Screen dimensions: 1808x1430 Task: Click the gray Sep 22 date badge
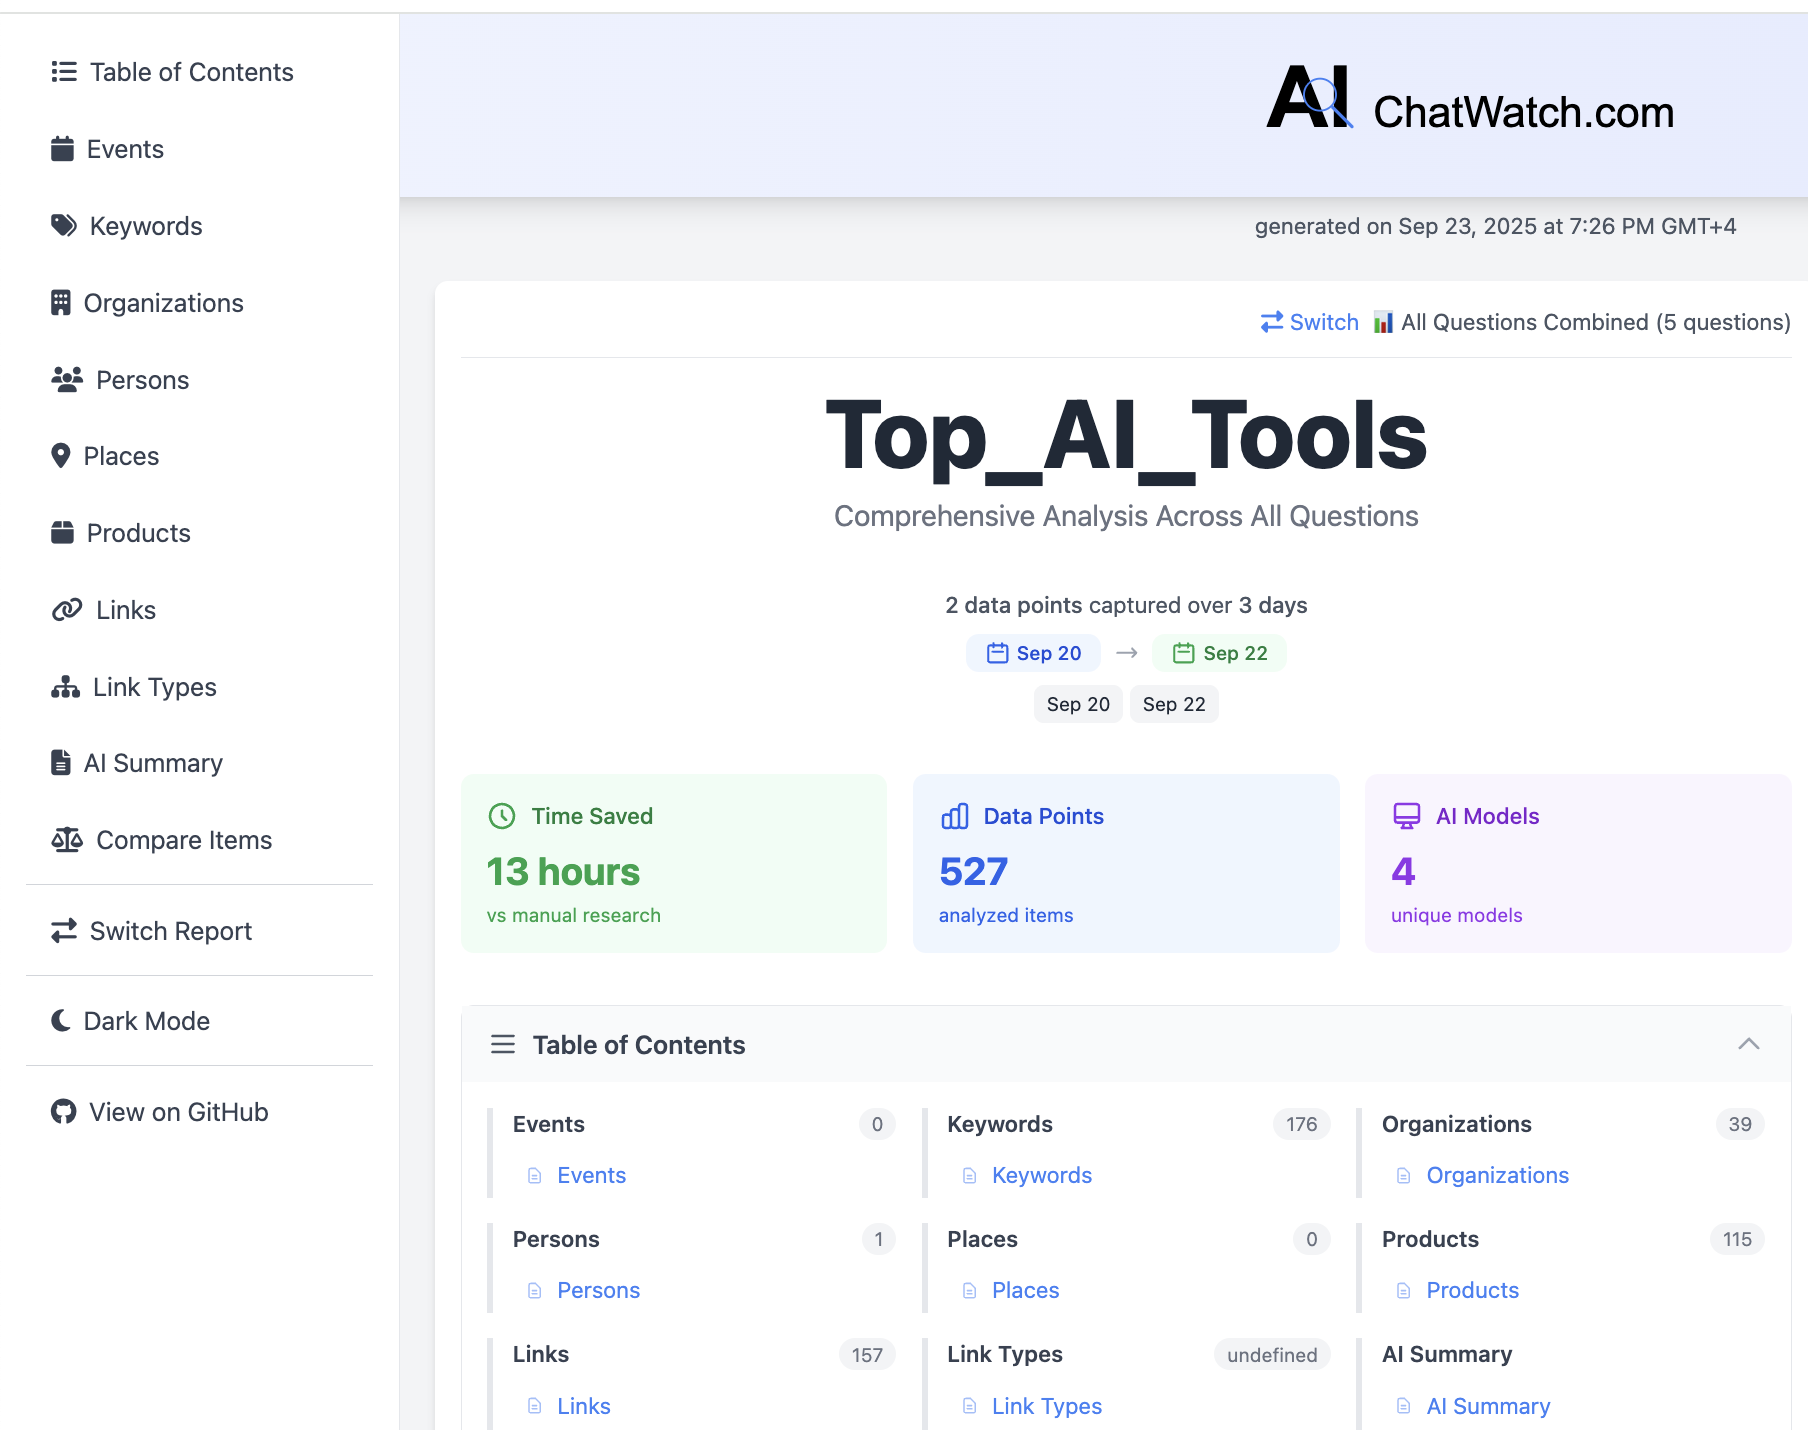pos(1174,704)
